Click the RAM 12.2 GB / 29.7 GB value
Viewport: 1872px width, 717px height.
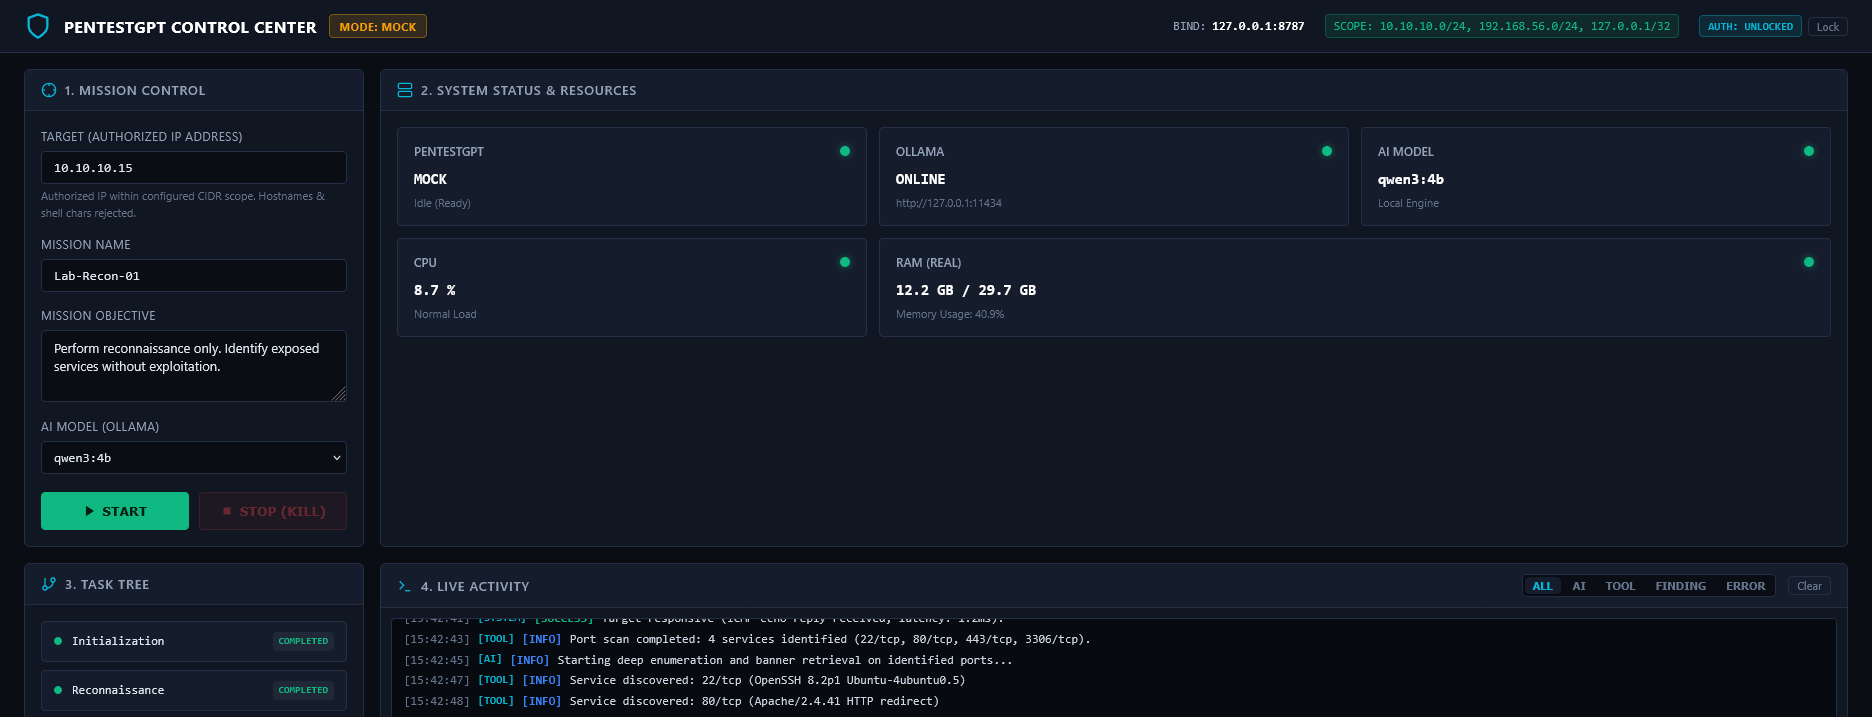(966, 290)
